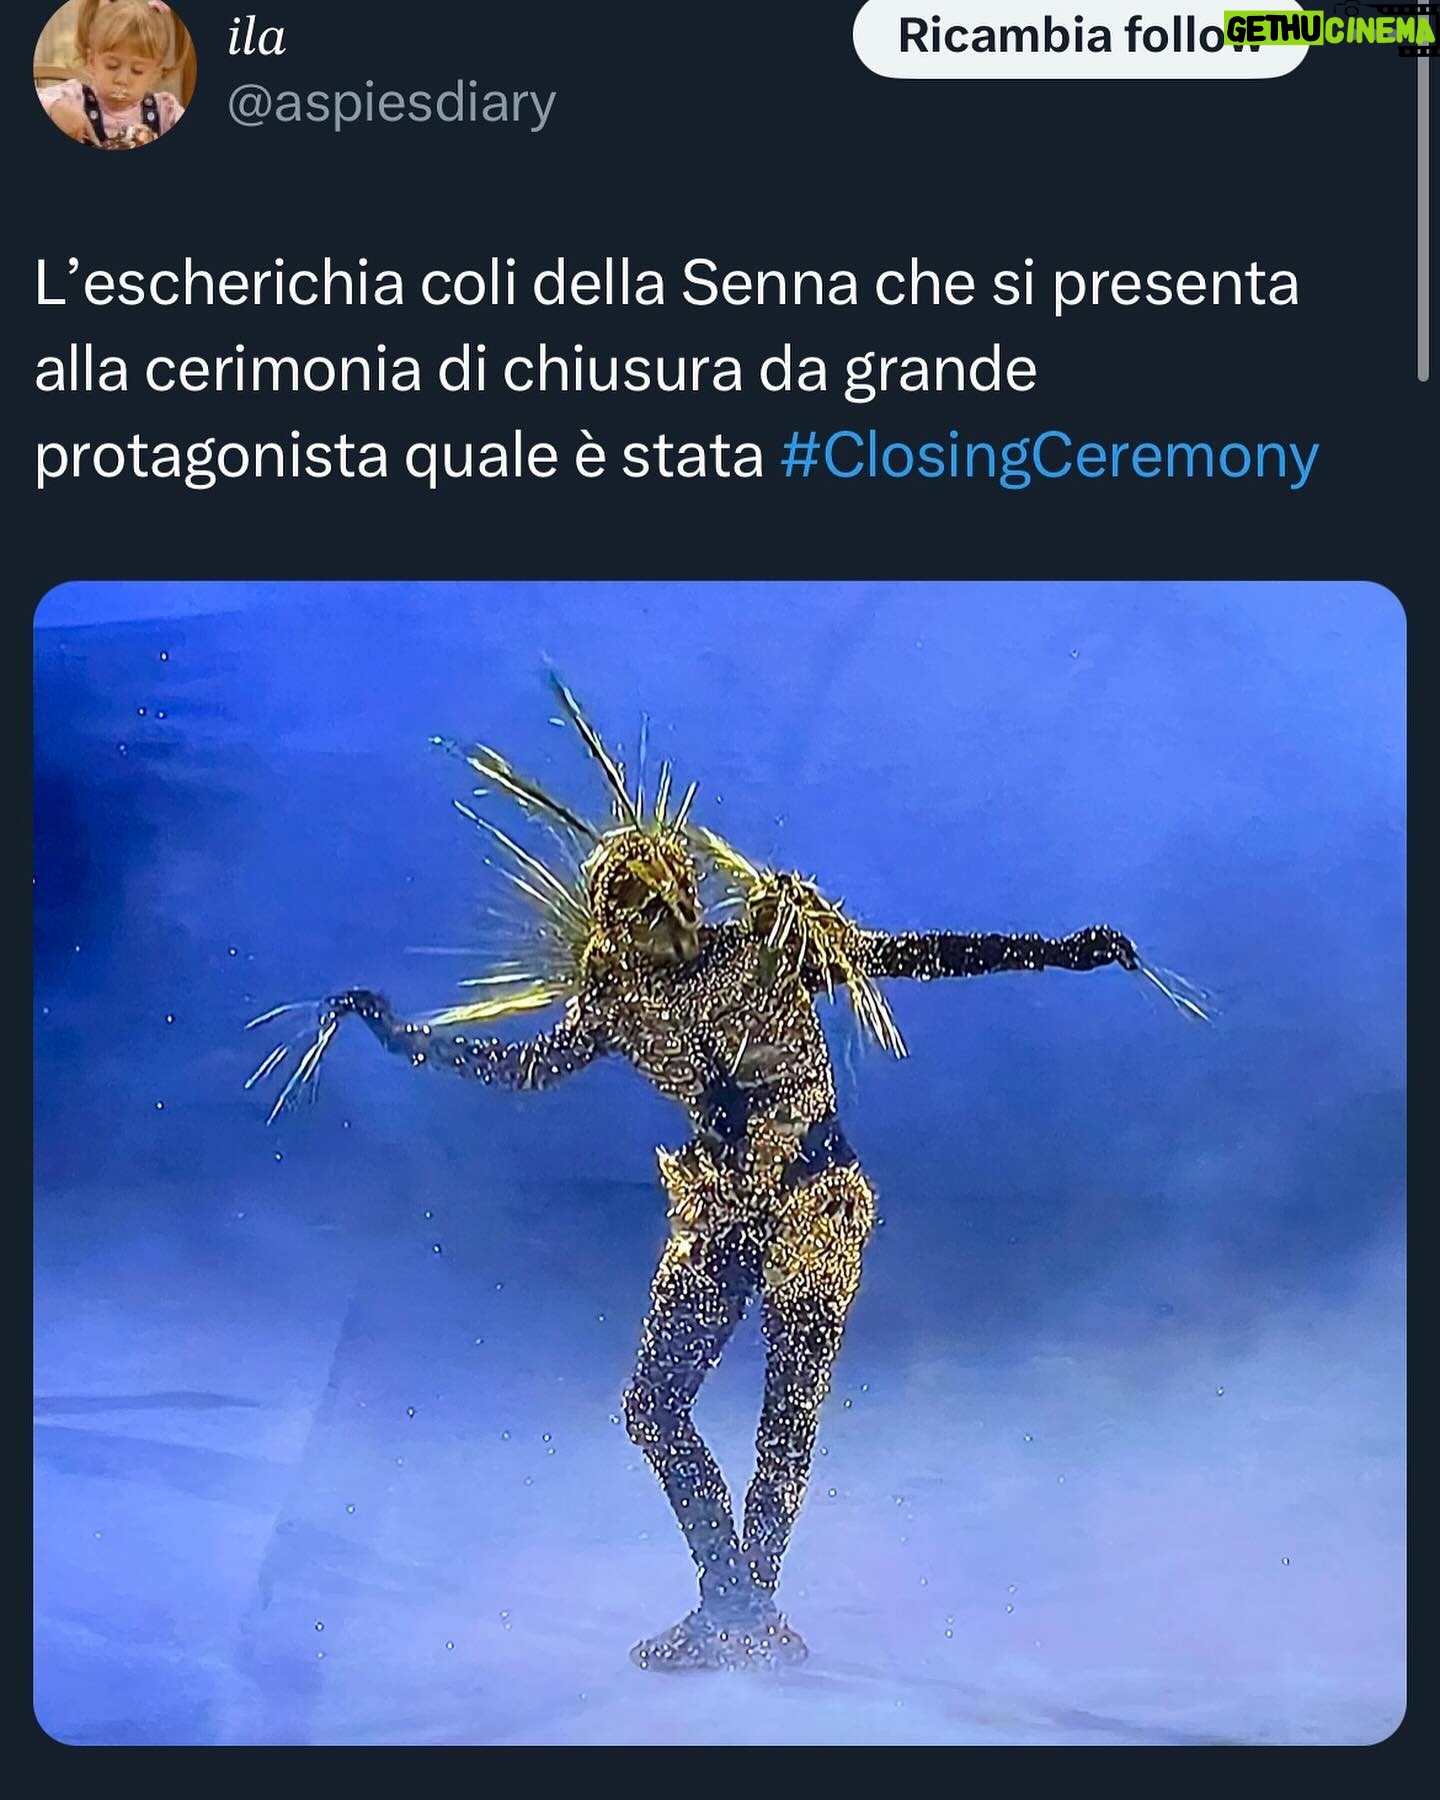Click the display name ila
This screenshot has height=1800, width=1440.
(257, 37)
